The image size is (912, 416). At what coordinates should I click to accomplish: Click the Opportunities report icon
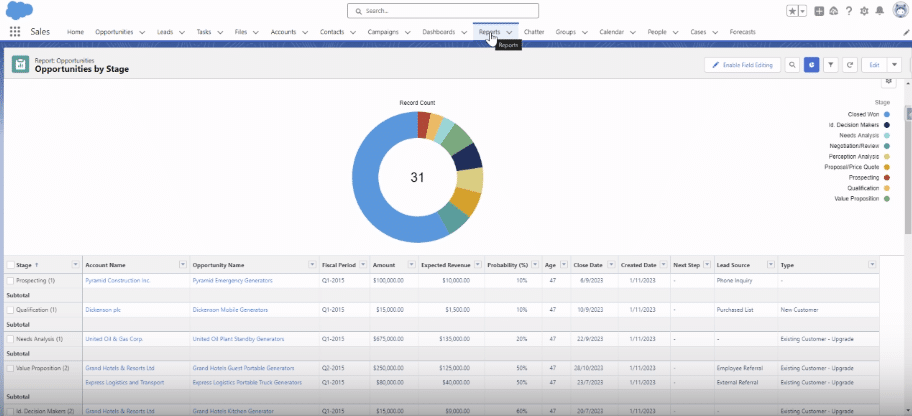20,65
